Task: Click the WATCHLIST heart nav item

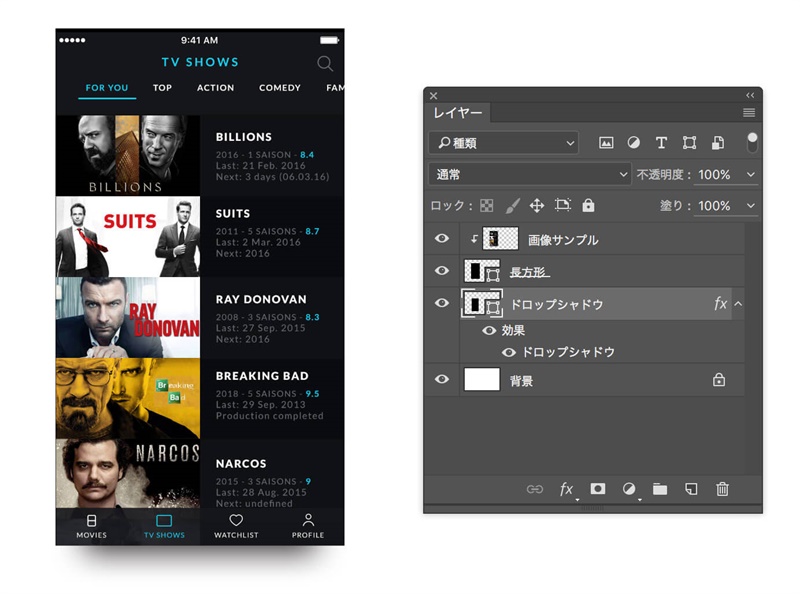Action: tap(236, 527)
